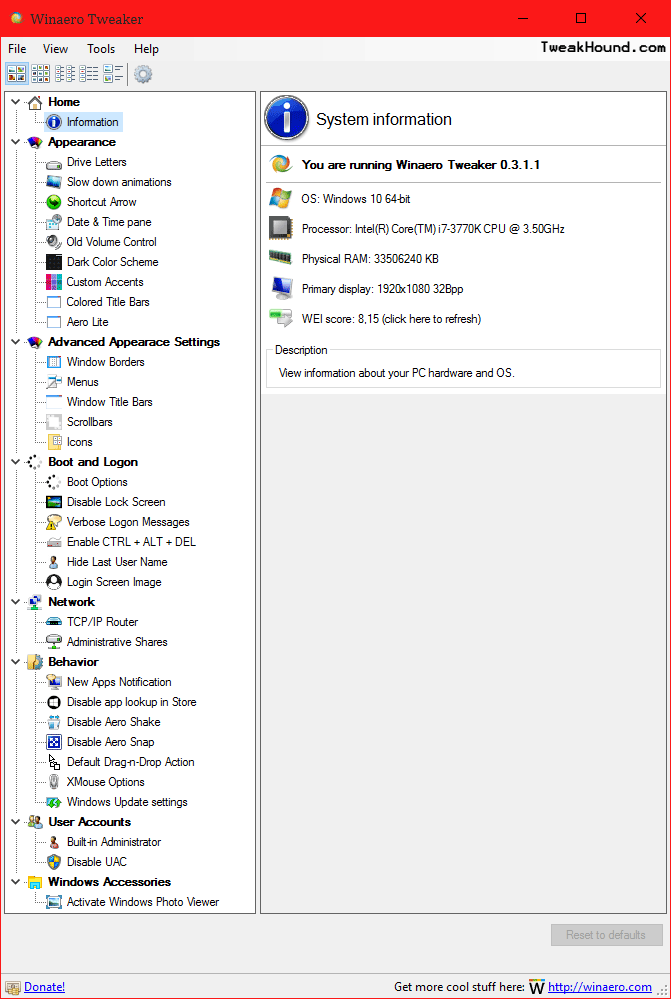Select Information under Home
671x999 pixels.
(92, 122)
